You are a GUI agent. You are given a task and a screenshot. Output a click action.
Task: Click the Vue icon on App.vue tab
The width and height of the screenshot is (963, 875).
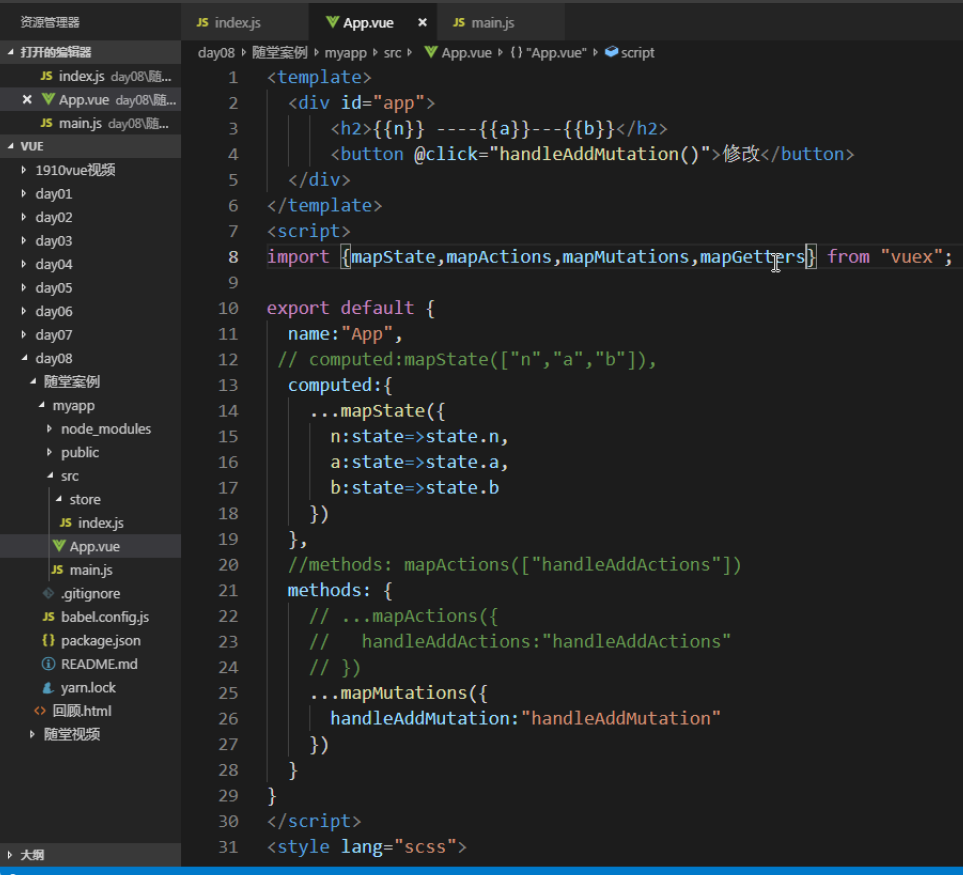tap(332, 22)
